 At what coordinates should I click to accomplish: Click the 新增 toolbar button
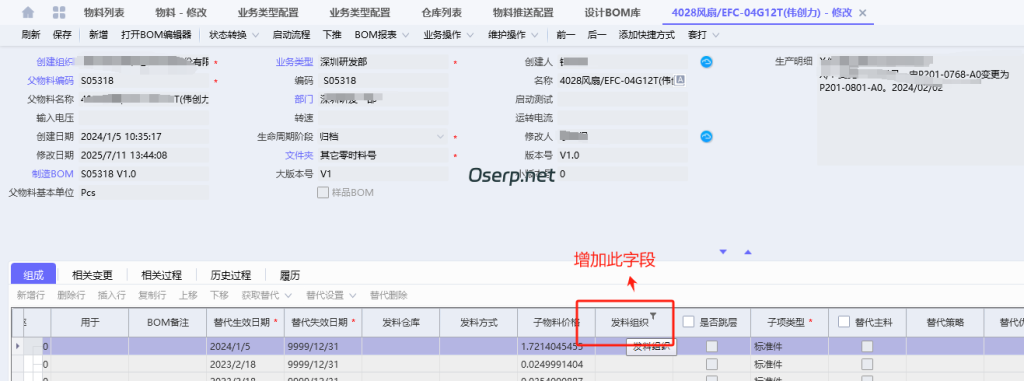point(99,35)
